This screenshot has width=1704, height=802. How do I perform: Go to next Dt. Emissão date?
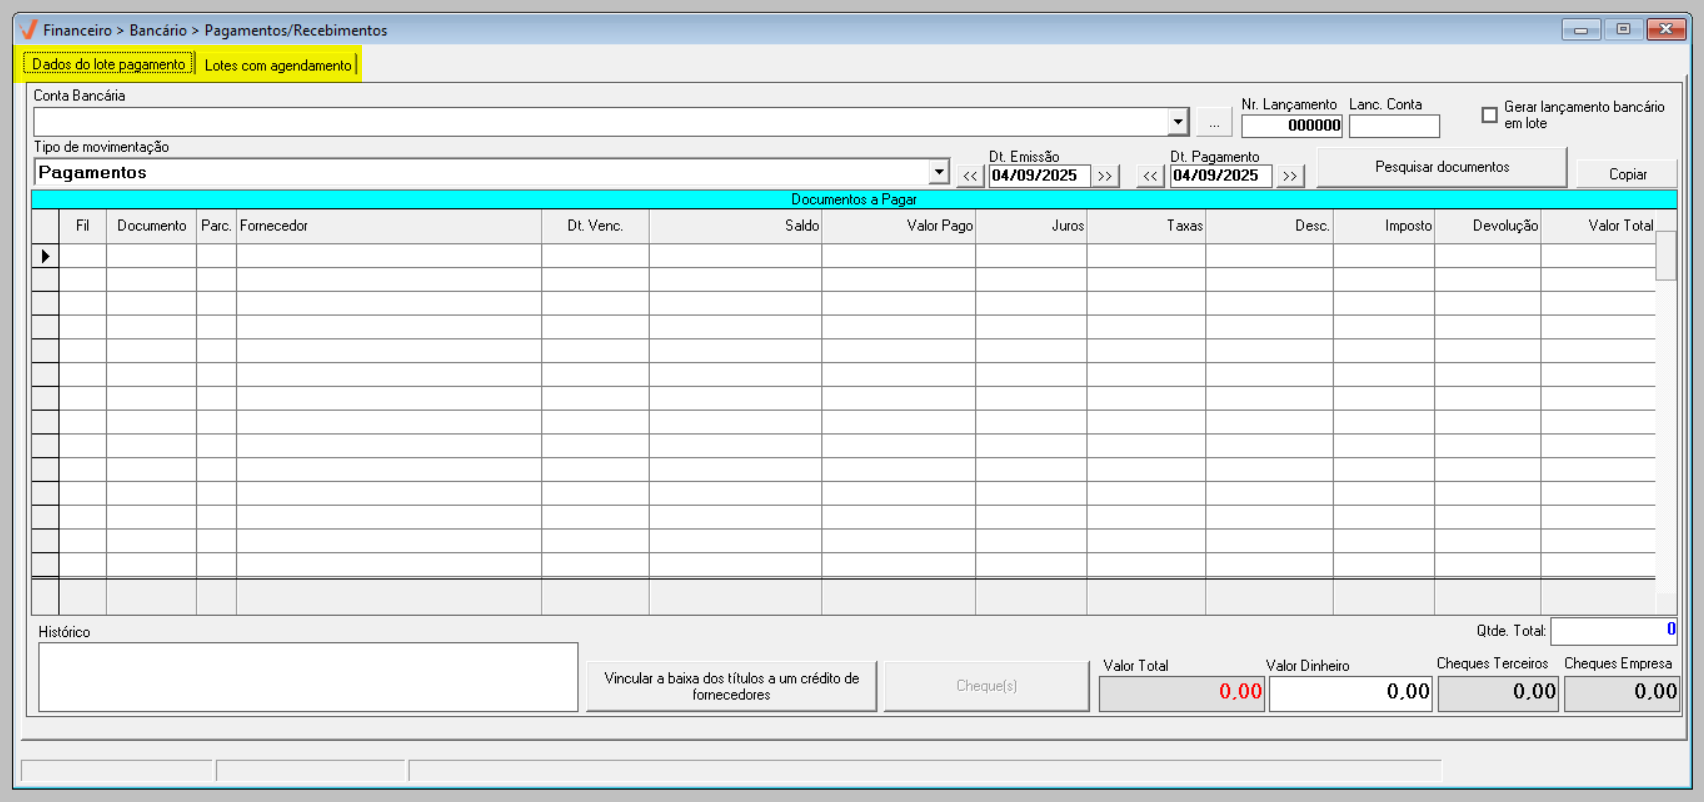pyautogui.click(x=1104, y=176)
